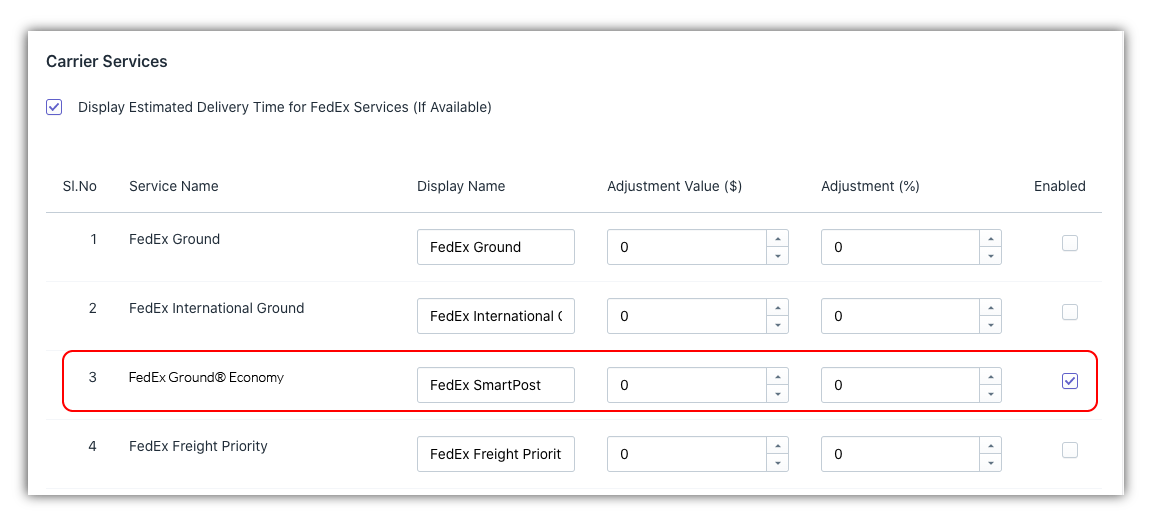This screenshot has height=530, width=1166.
Task: Decrease FedEx Ground Economy adjustment percent
Action: (x=991, y=394)
